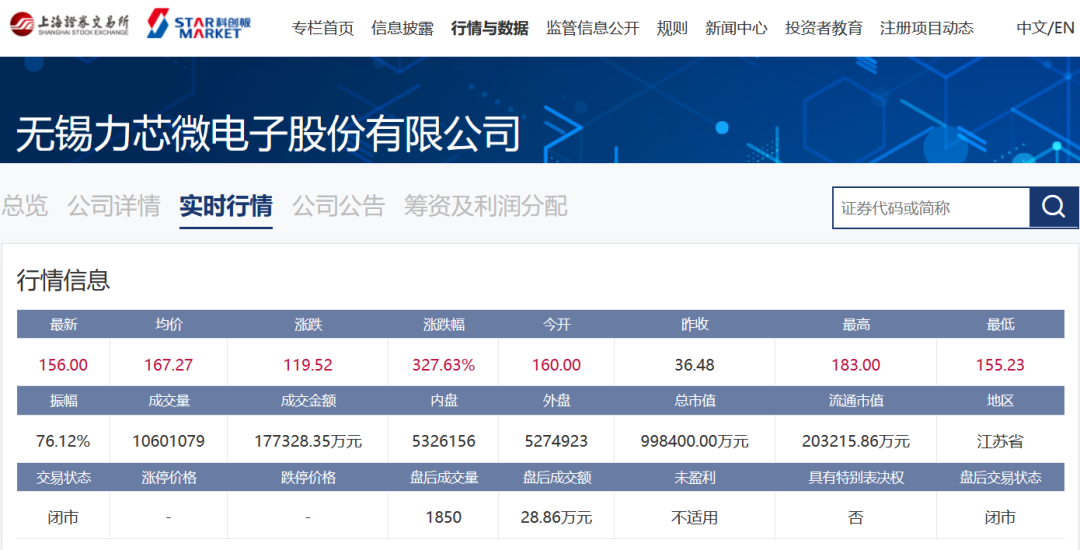Click the 涨跌幅 column header
The width and height of the screenshot is (1080, 550).
click(444, 324)
